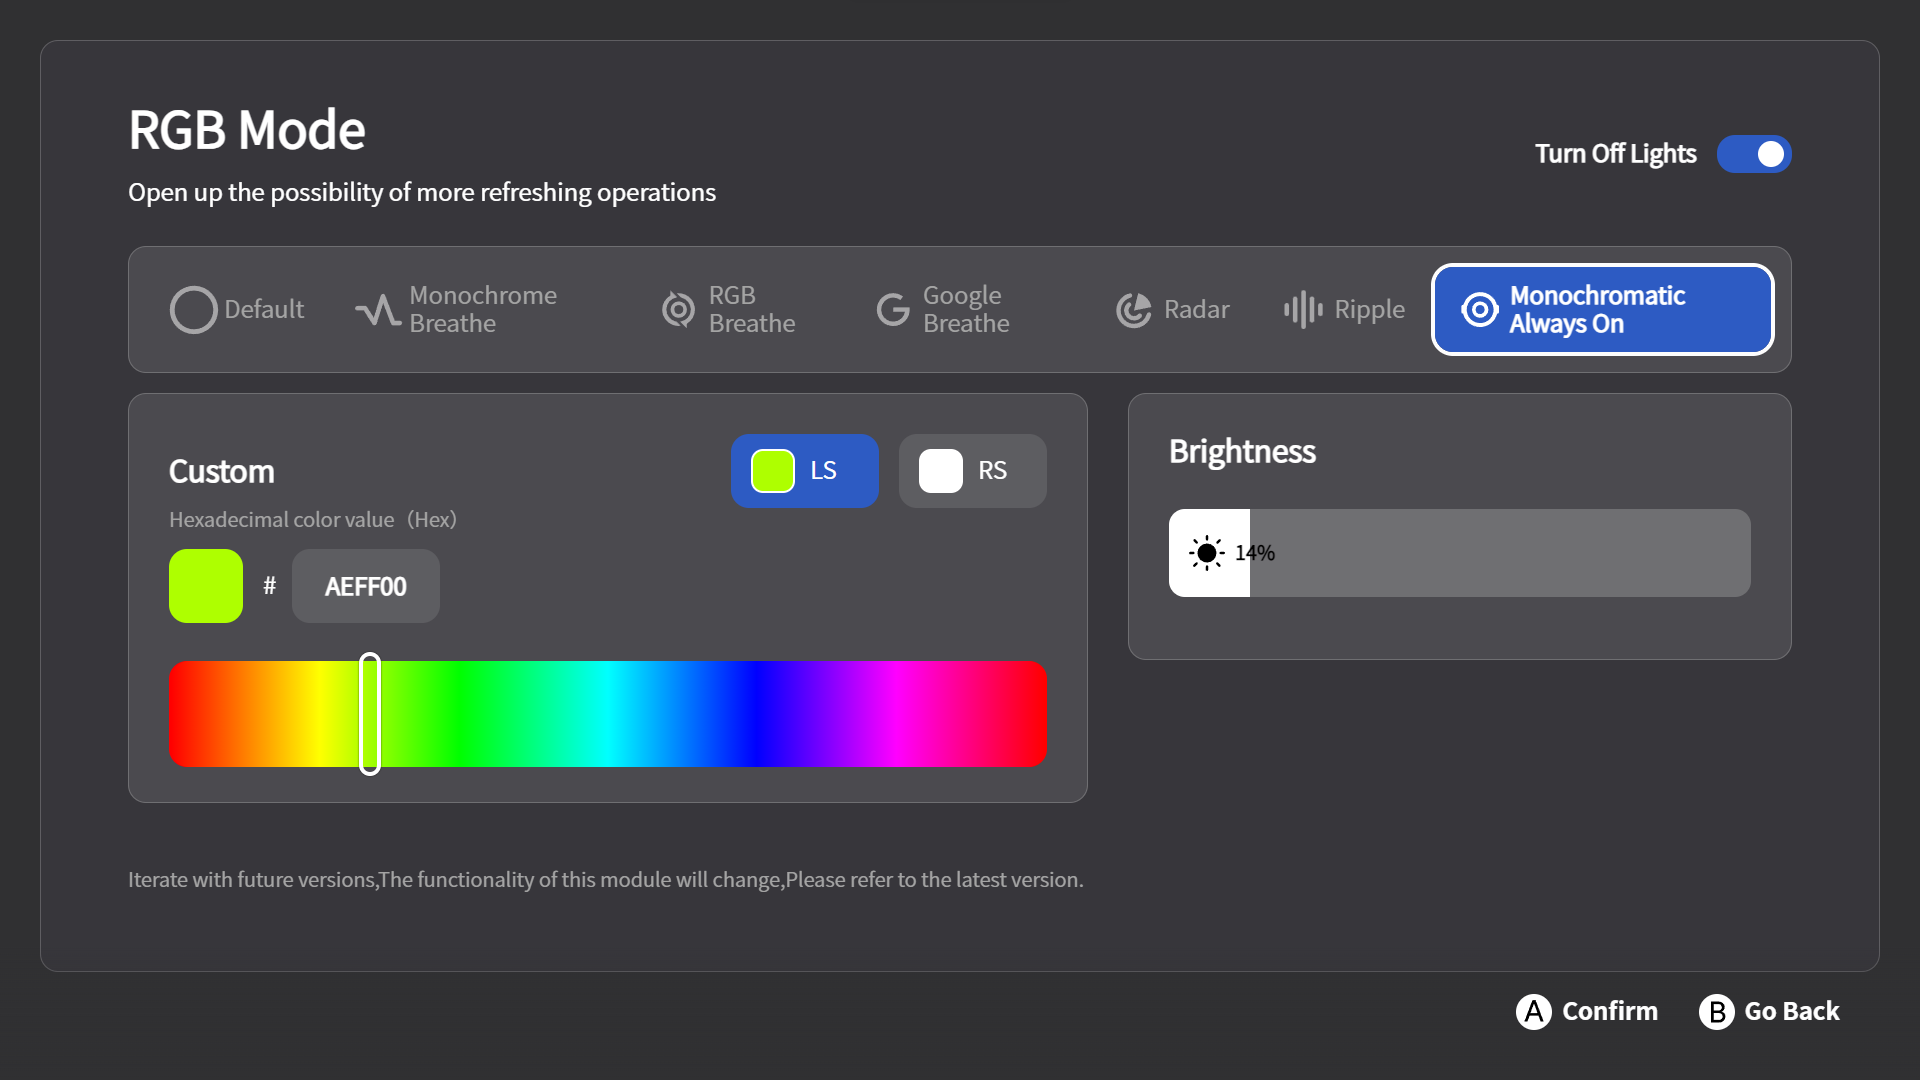Click the RGB Breathe target icon
Image resolution: width=1920 pixels, height=1080 pixels.
pos(678,310)
